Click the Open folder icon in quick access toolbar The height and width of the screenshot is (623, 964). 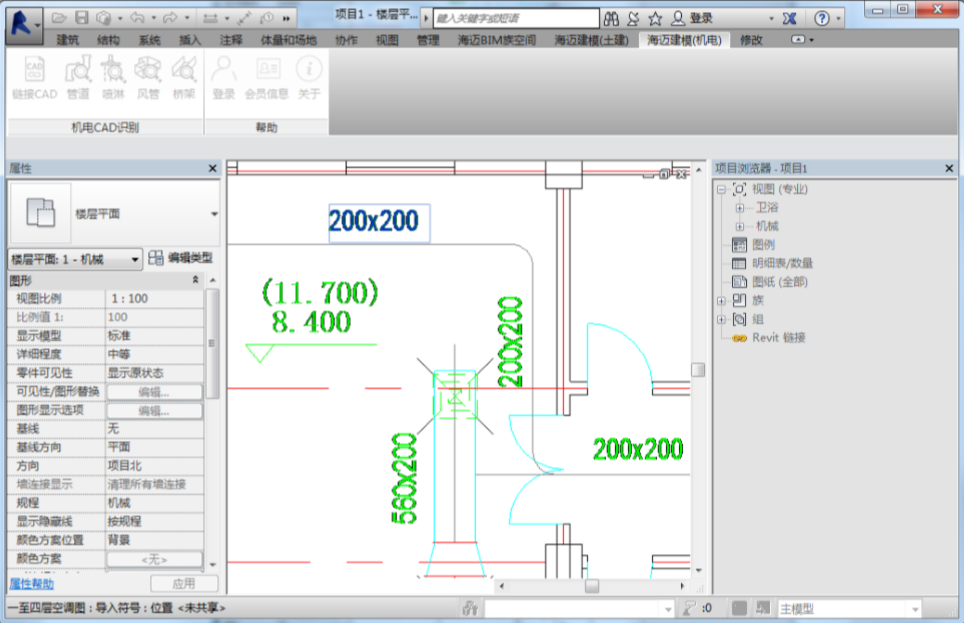(x=59, y=18)
